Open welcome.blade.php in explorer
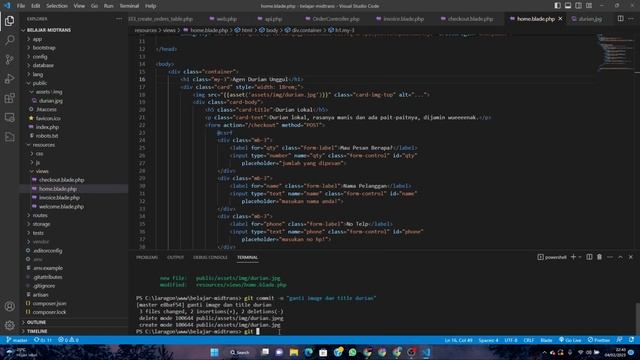 tap(61, 207)
